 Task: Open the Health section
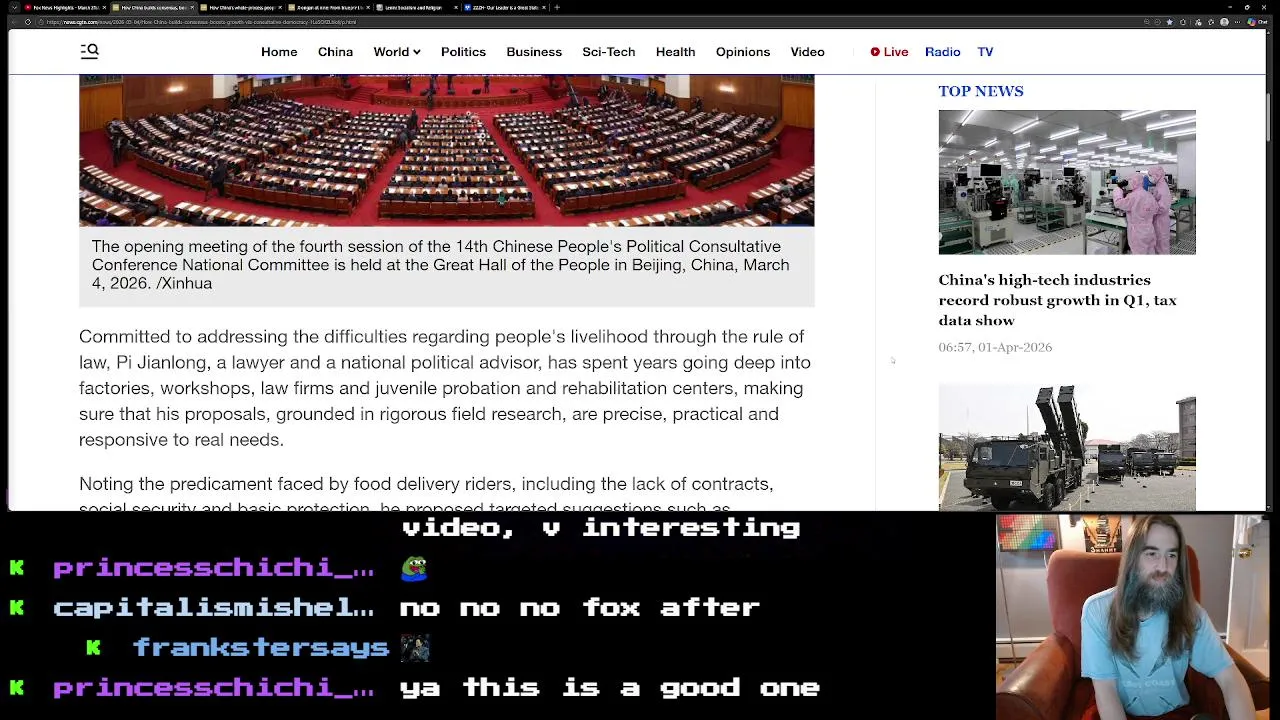pyautogui.click(x=675, y=52)
